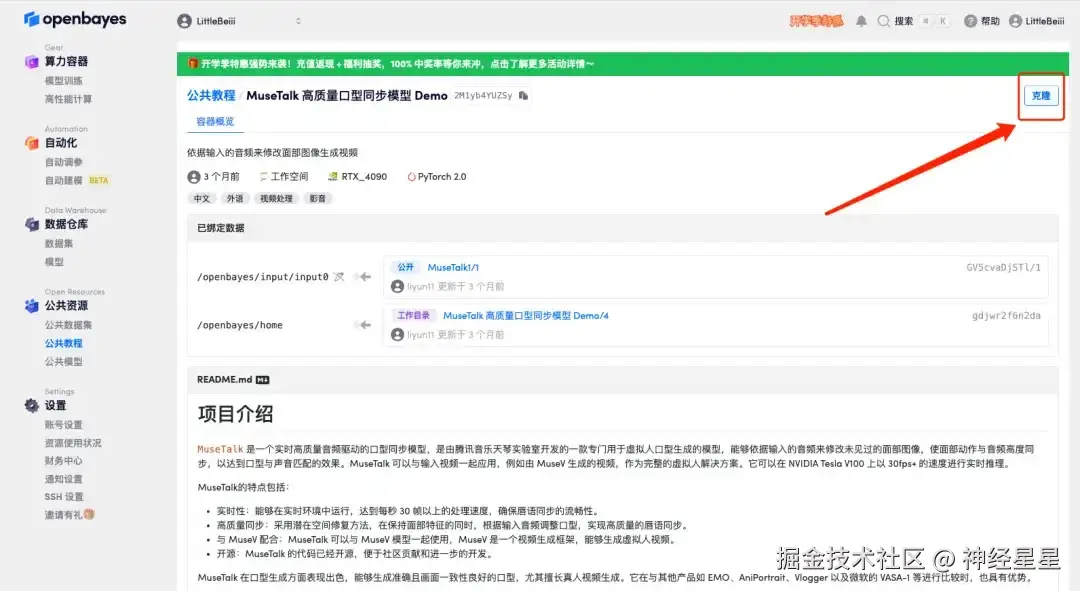Viewport: 1080px width, 591px height.
Task: Click the 工作空间 sync icon
Action: [x=263, y=177]
